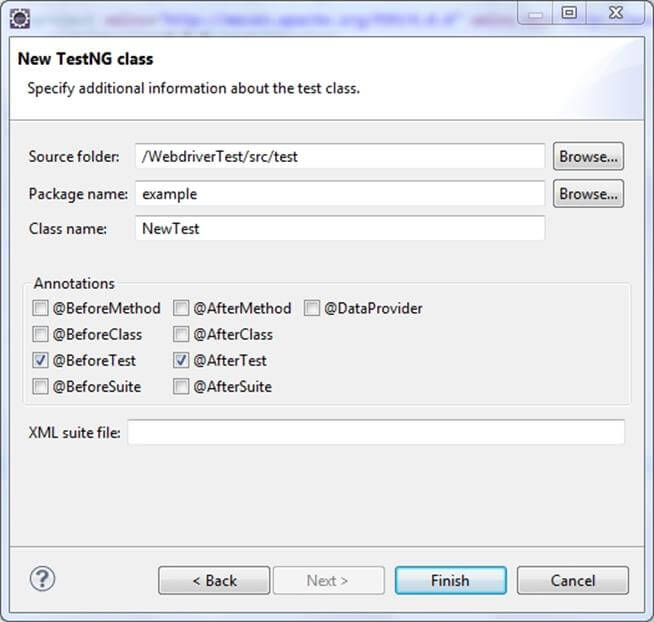Browse for the package name
Screen dimensions: 654x622
(x=589, y=194)
